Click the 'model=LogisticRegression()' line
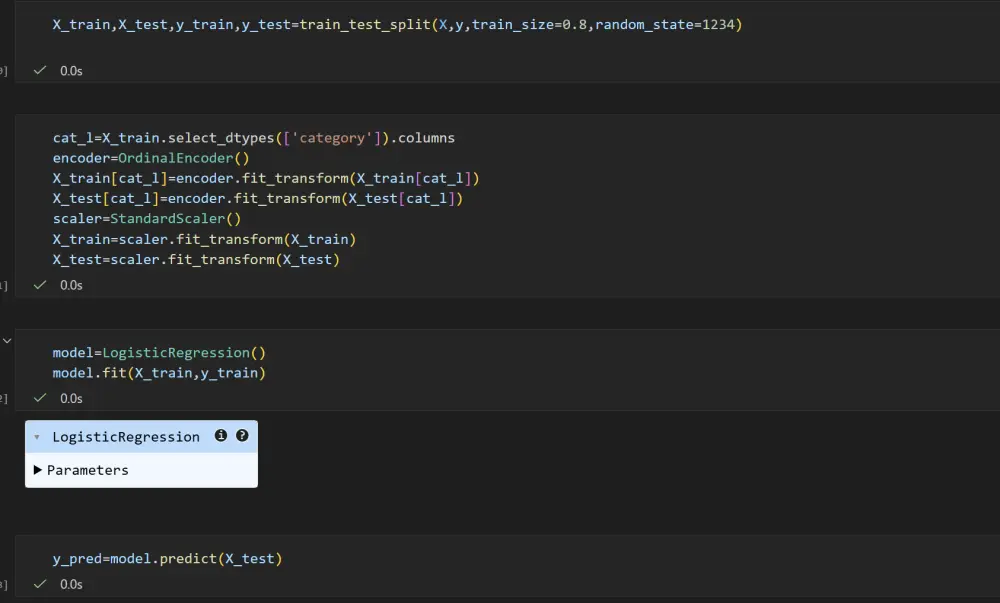The width and height of the screenshot is (1000, 603). (x=159, y=352)
